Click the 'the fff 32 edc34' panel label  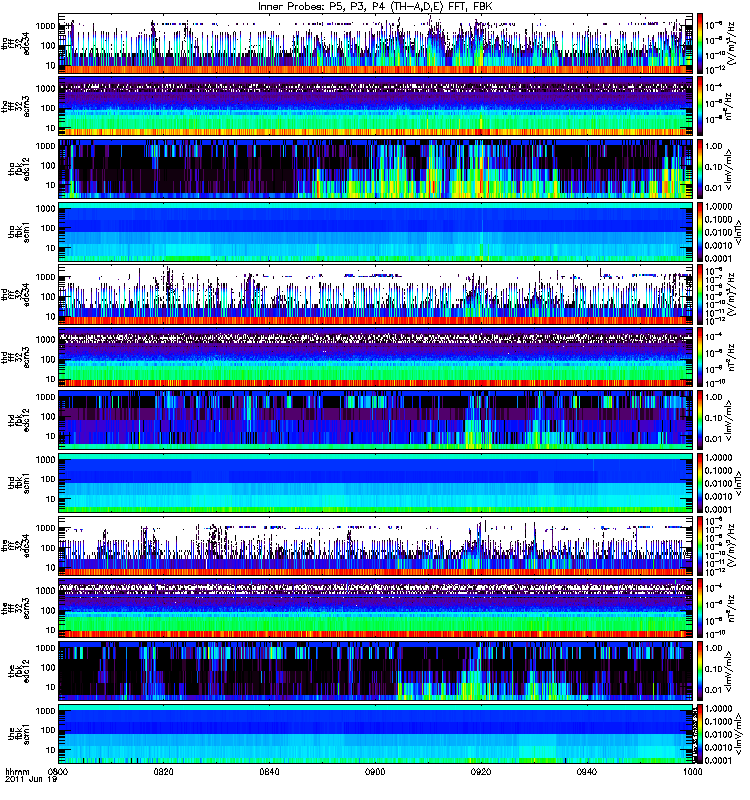coord(15,546)
